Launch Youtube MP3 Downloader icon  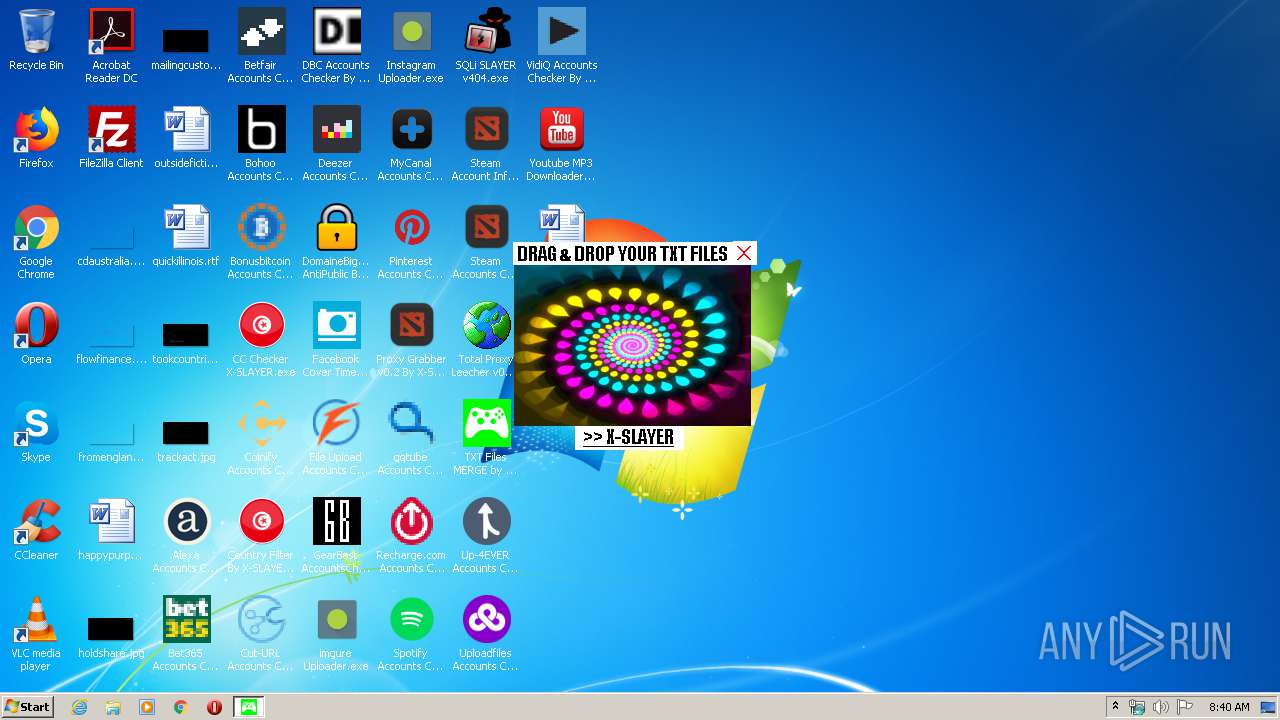(561, 131)
